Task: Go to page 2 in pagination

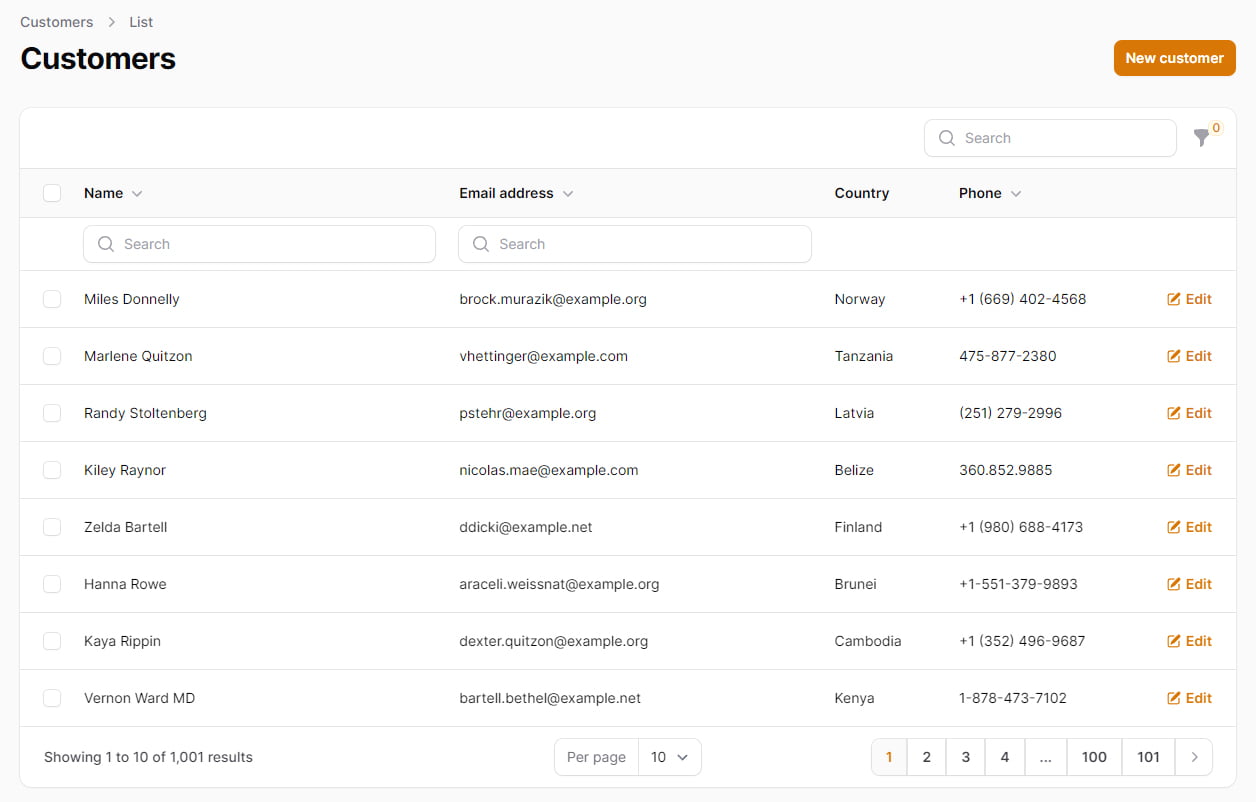Action: 926,757
